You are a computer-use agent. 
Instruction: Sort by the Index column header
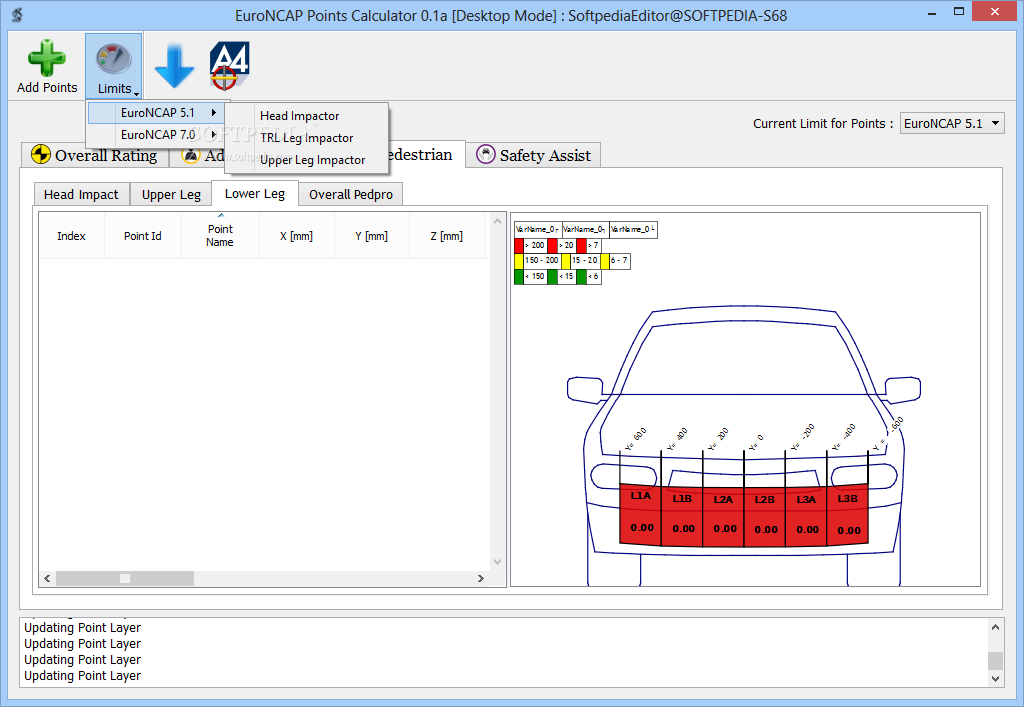pos(71,236)
